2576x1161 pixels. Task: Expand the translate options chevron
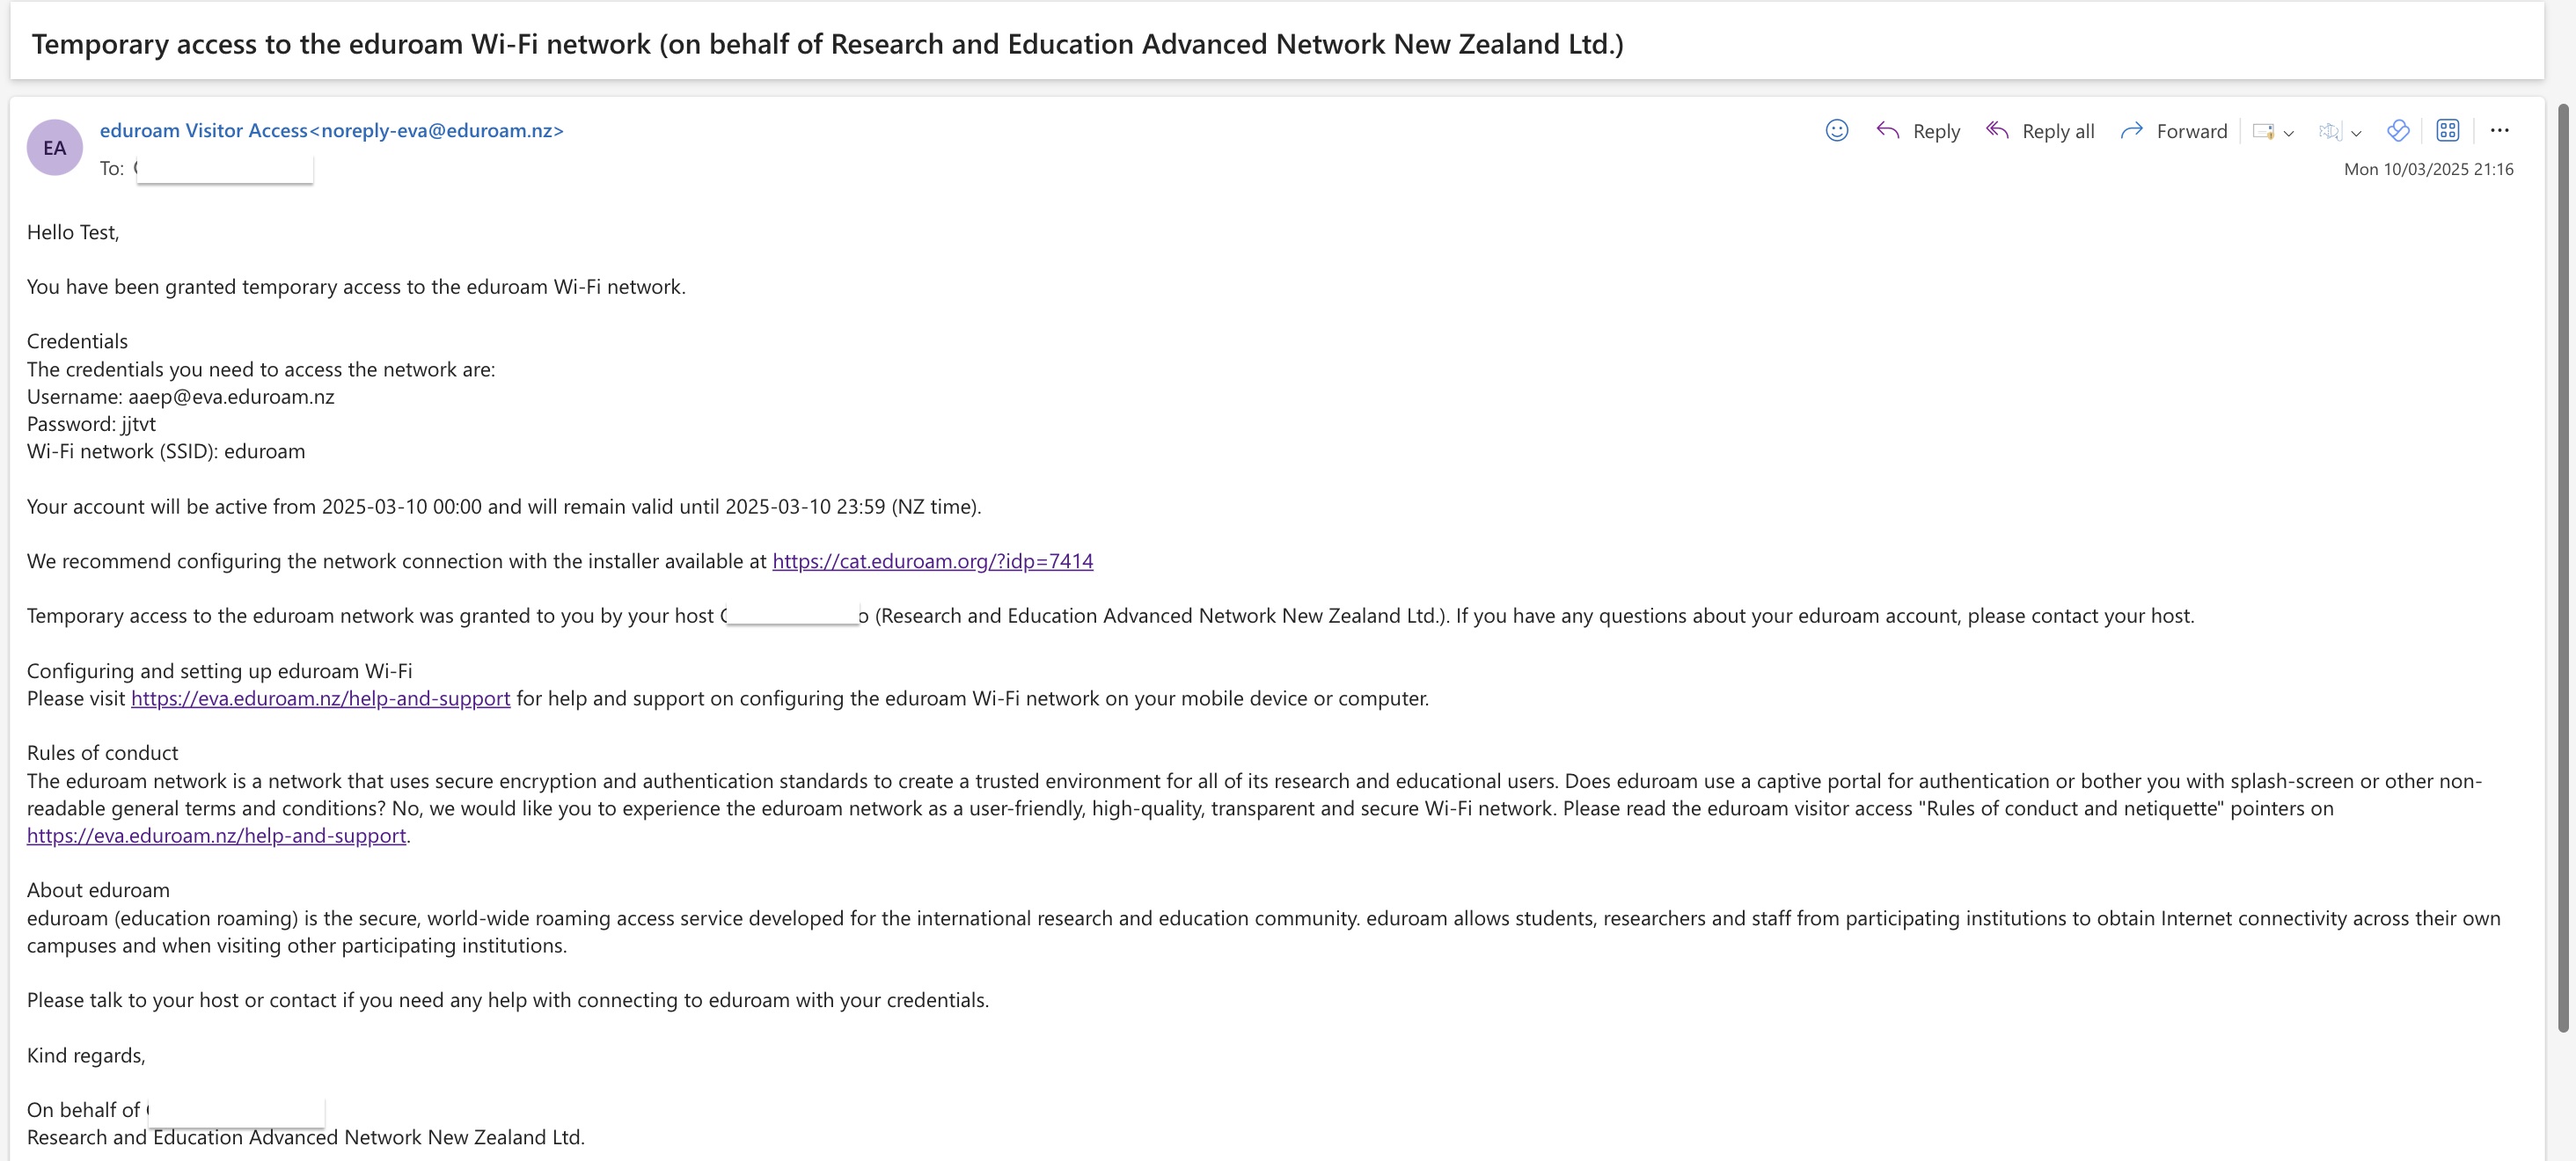pos(2356,133)
